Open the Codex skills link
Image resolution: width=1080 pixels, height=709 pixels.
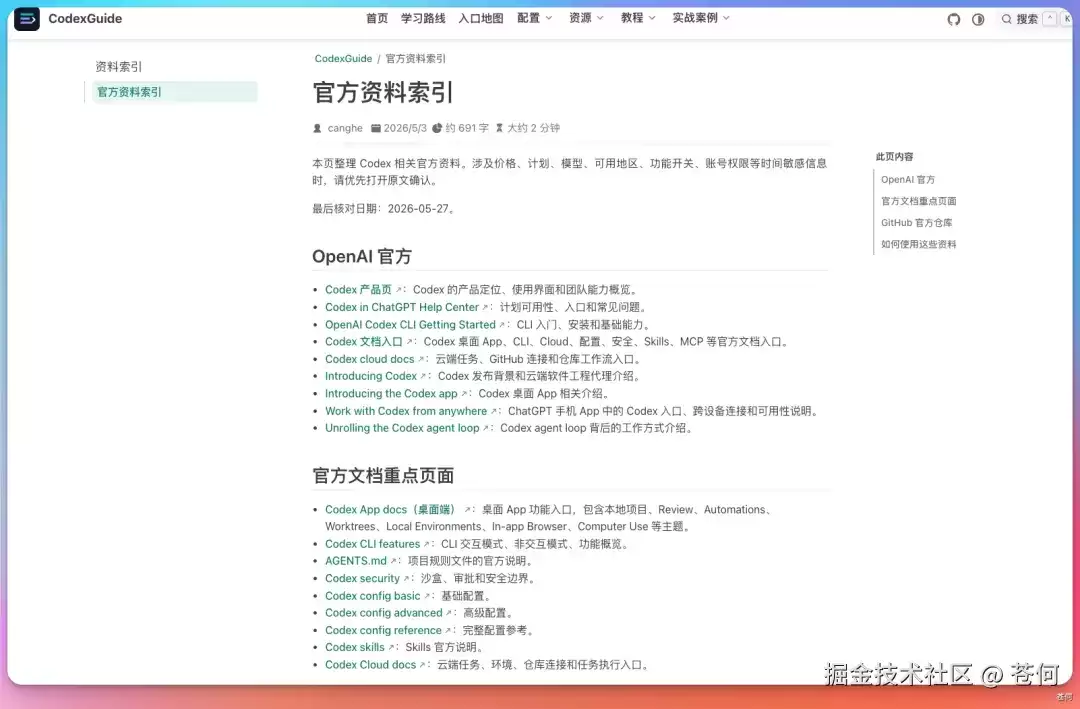click(355, 648)
